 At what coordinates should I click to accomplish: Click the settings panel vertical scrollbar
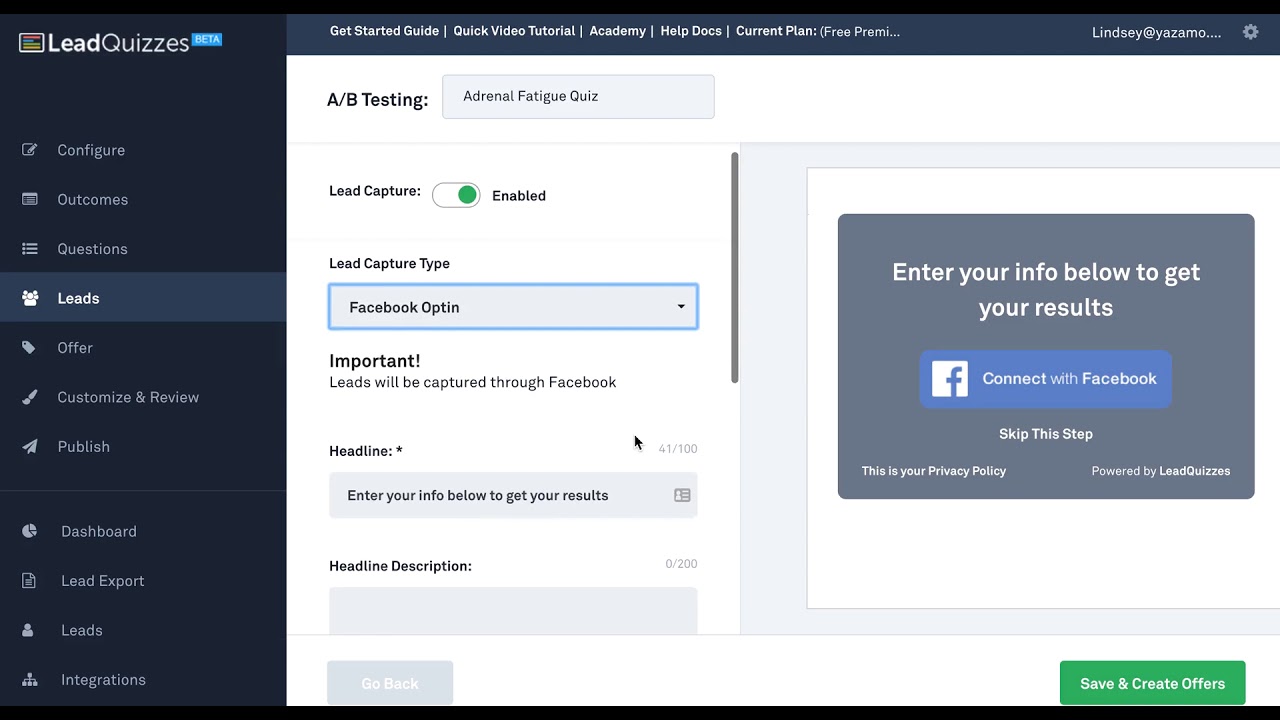pos(735,268)
